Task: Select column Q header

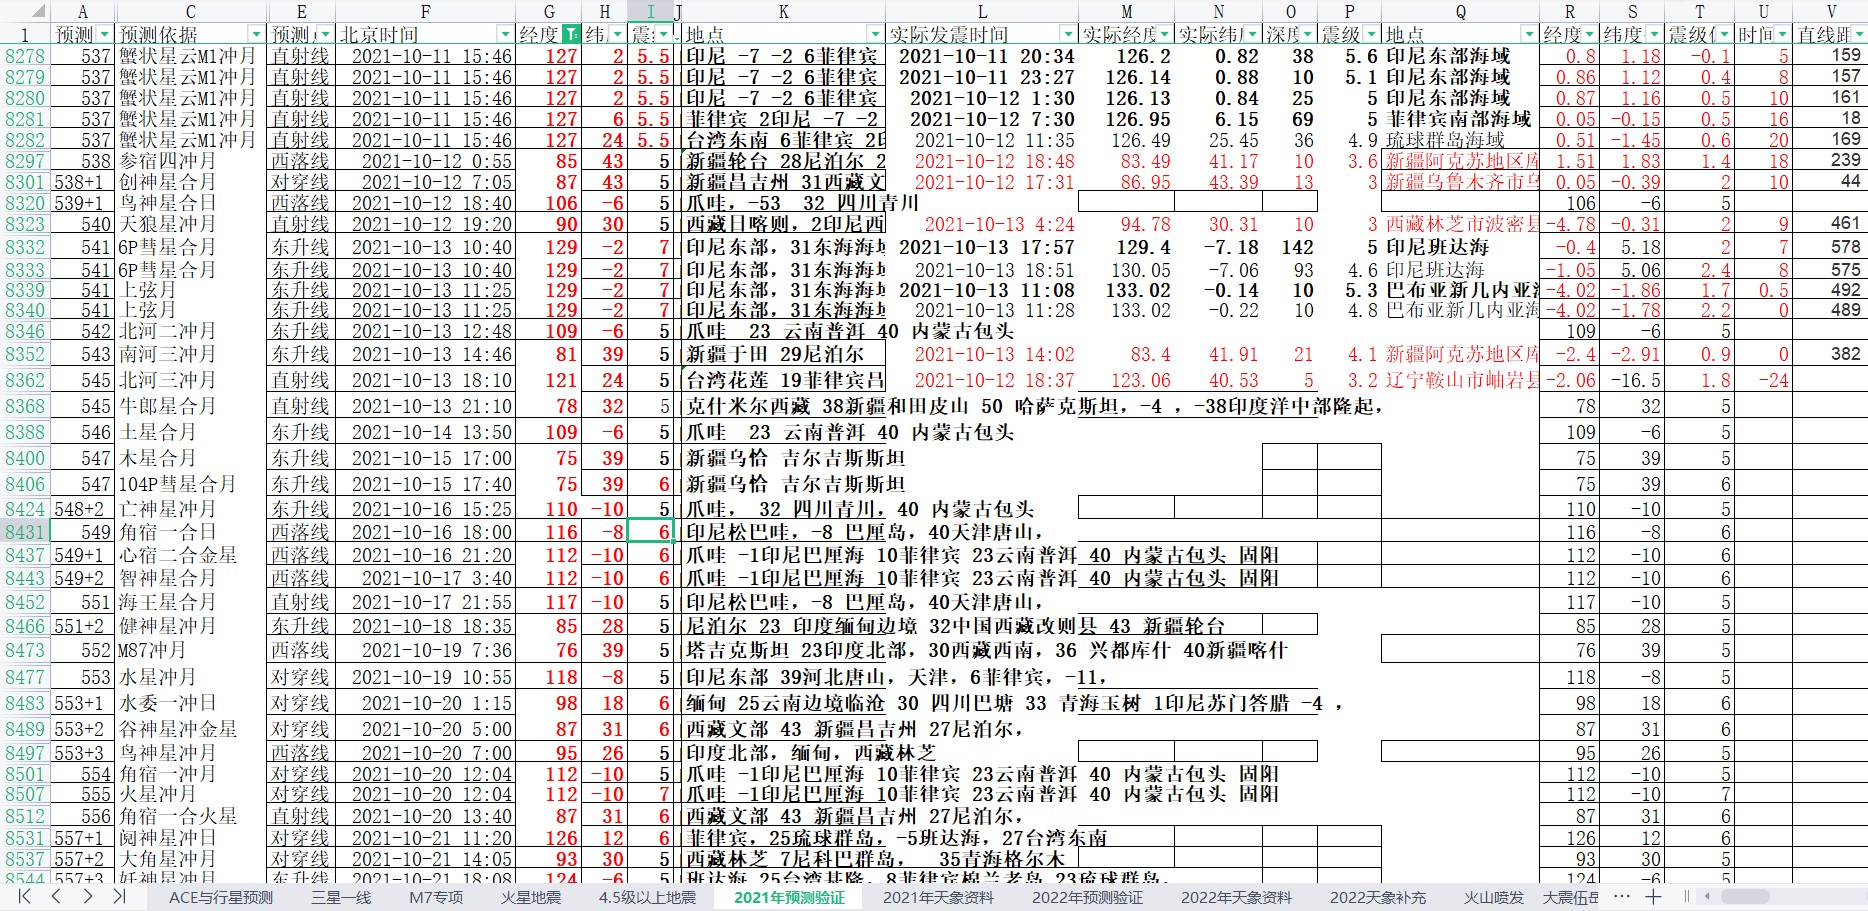Action: point(1460,11)
